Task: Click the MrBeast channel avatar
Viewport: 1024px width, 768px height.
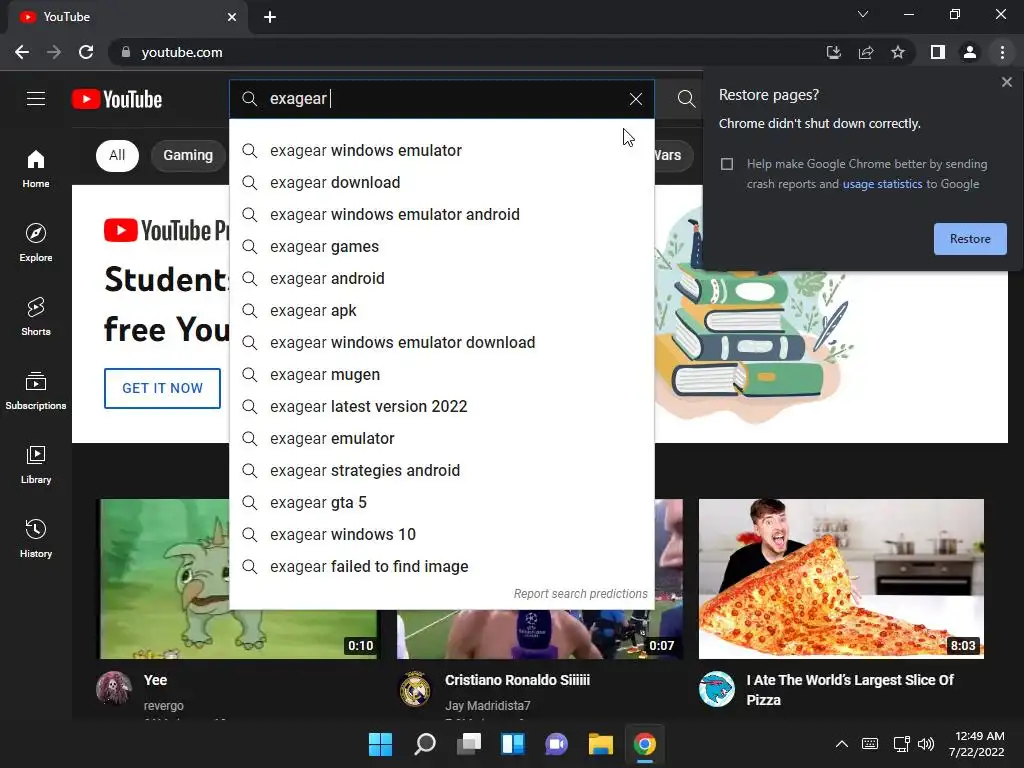Action: 716,689
